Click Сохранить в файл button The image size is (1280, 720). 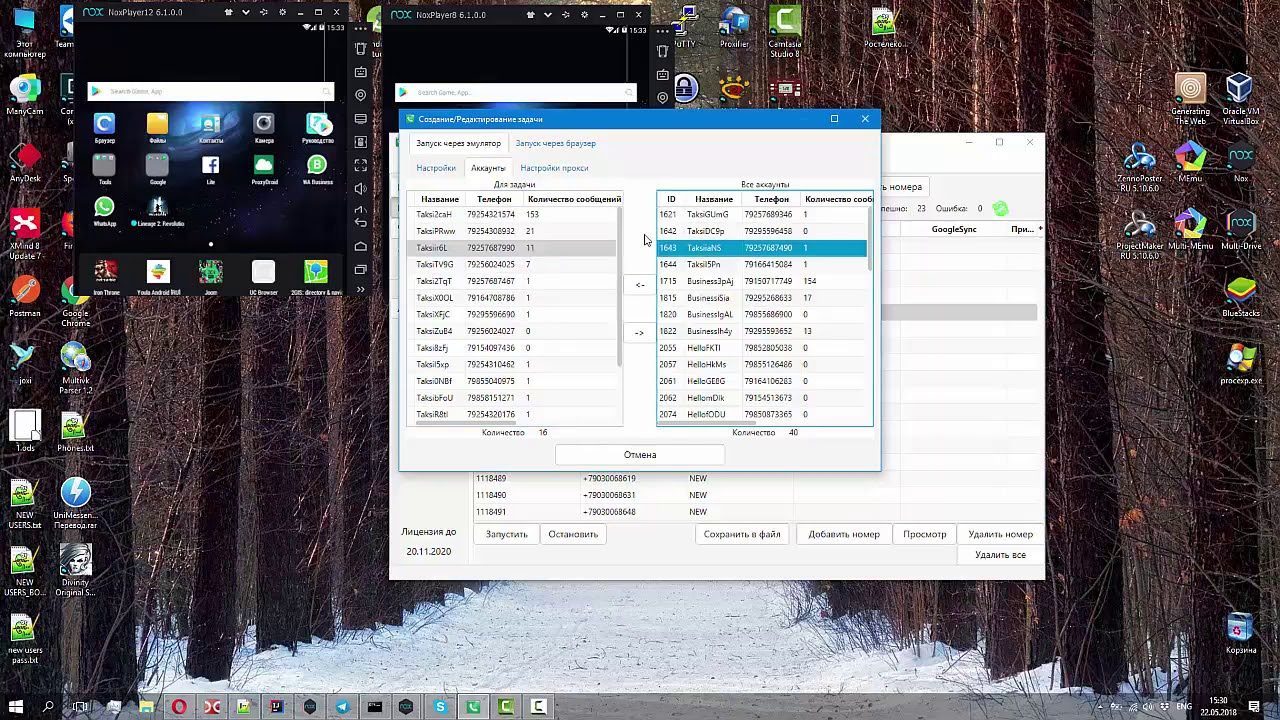click(x=742, y=534)
